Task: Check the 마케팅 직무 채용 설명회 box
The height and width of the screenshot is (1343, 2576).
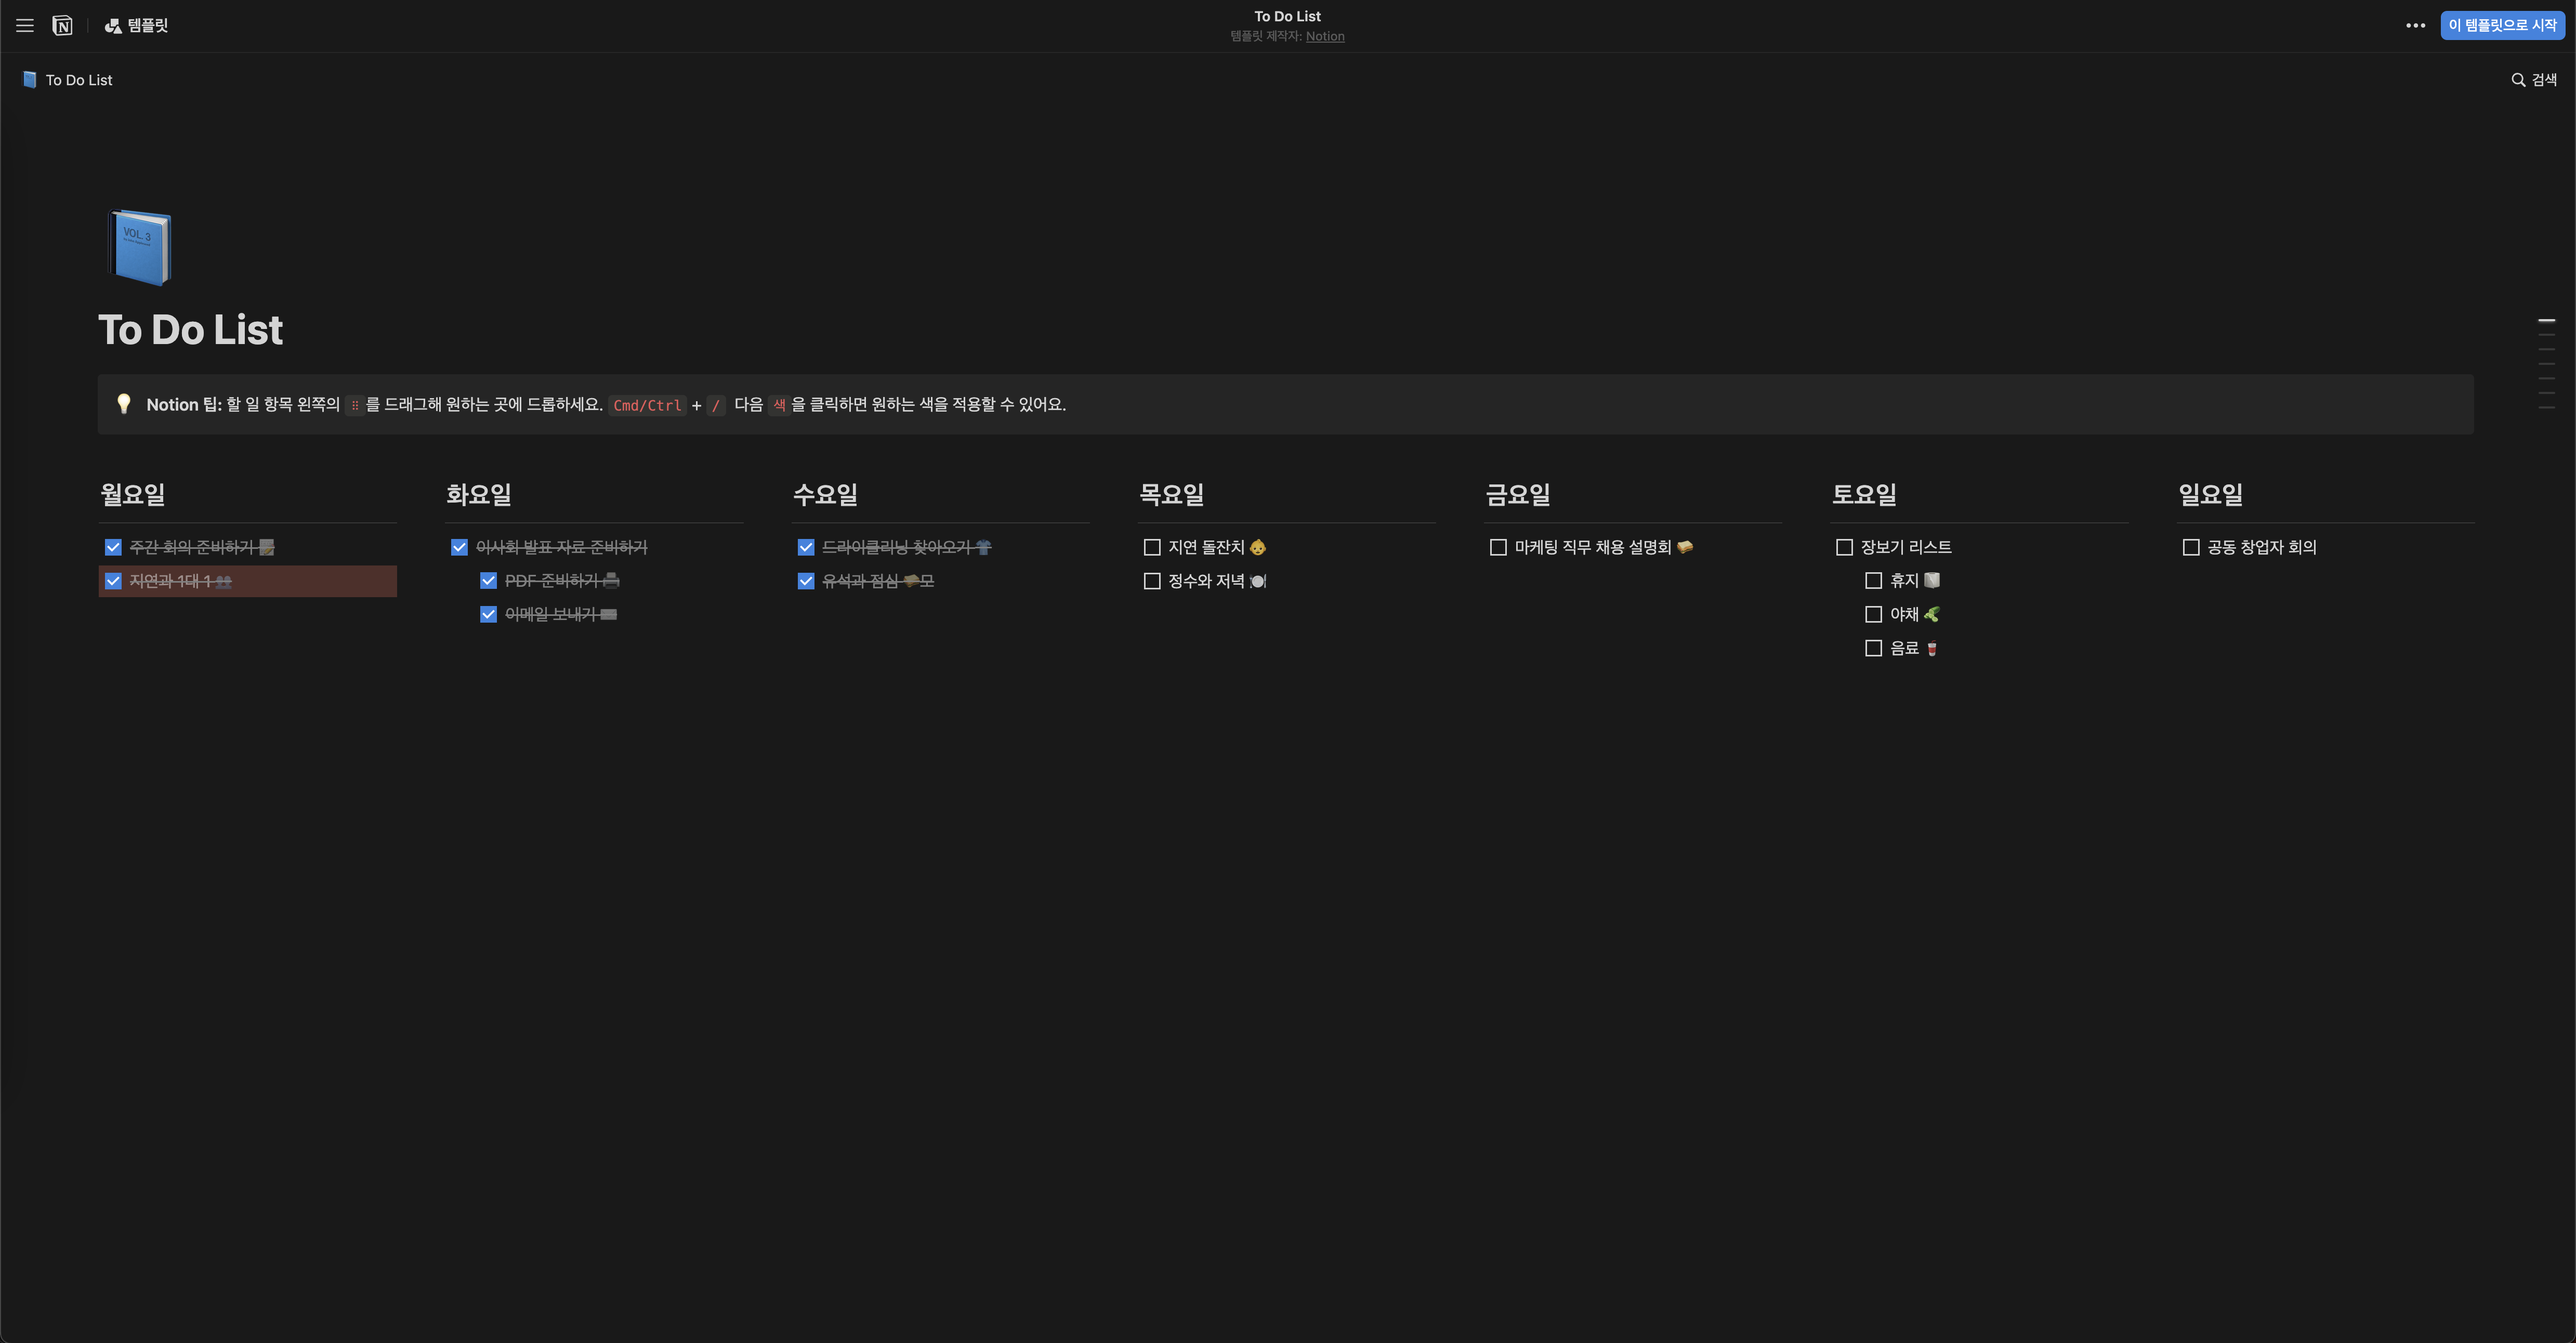Action: tap(1498, 547)
